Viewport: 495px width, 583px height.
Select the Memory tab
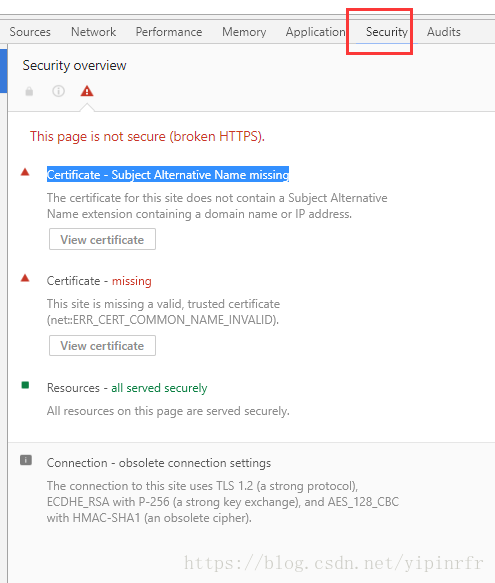click(244, 32)
